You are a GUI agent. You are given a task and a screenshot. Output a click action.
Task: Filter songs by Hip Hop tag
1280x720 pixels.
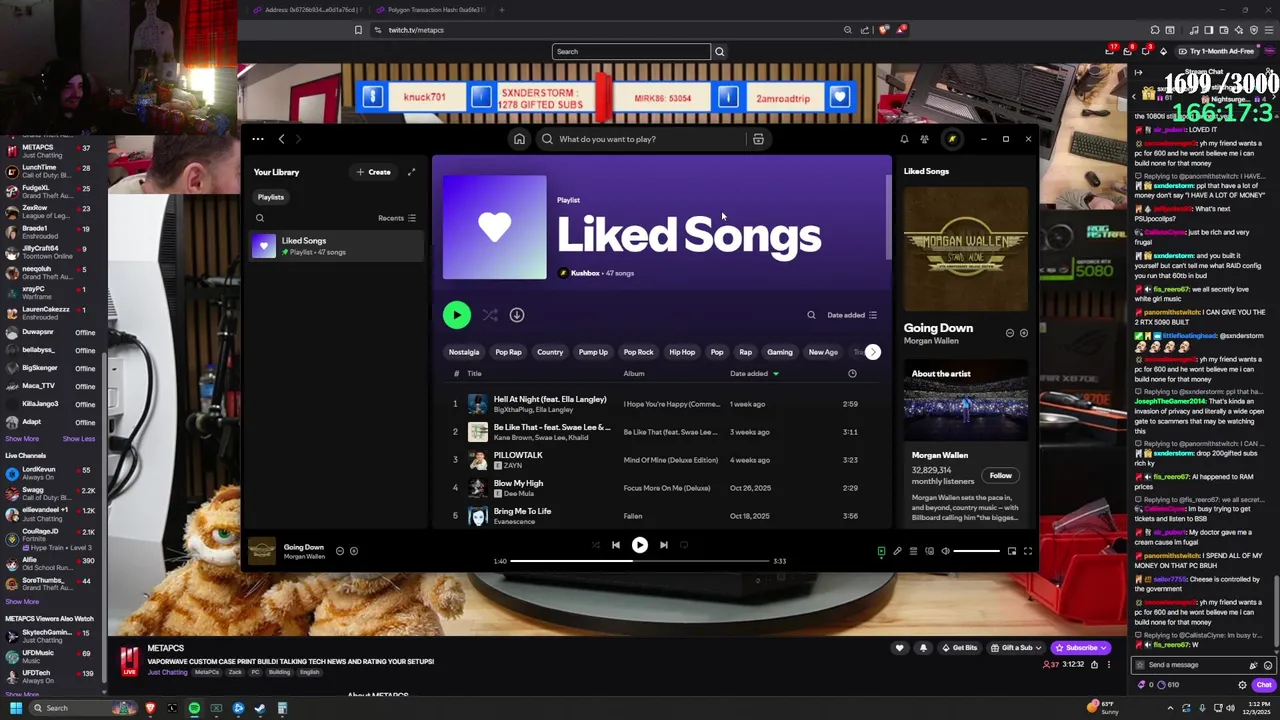[682, 352]
